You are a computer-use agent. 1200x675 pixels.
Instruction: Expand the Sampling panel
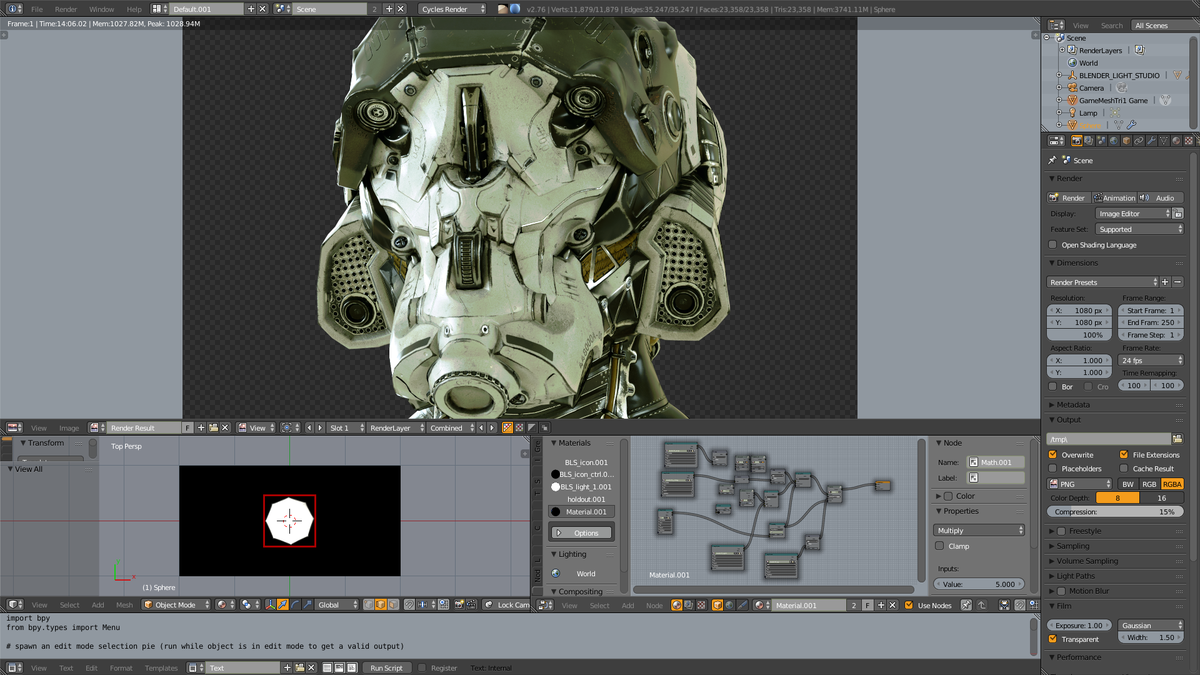(1072, 546)
